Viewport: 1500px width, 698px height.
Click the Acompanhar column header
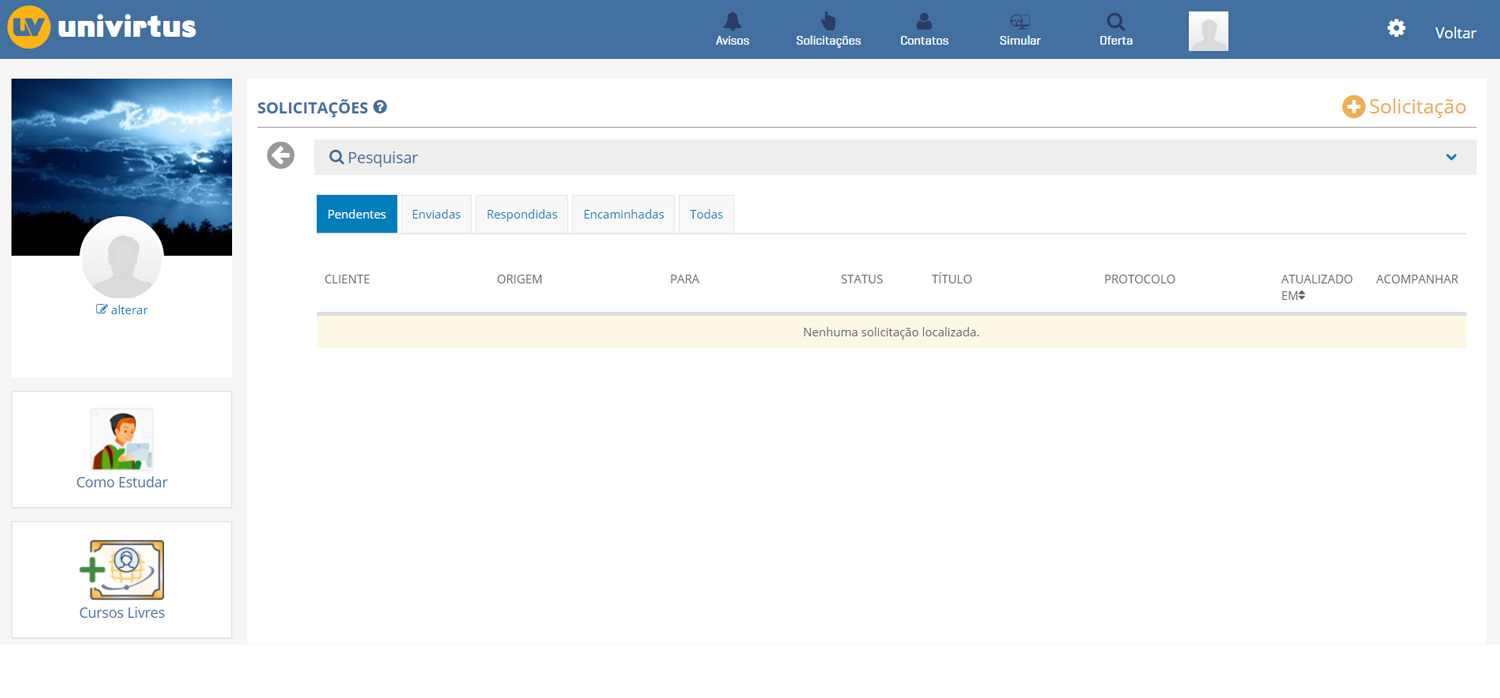[x=1417, y=279]
